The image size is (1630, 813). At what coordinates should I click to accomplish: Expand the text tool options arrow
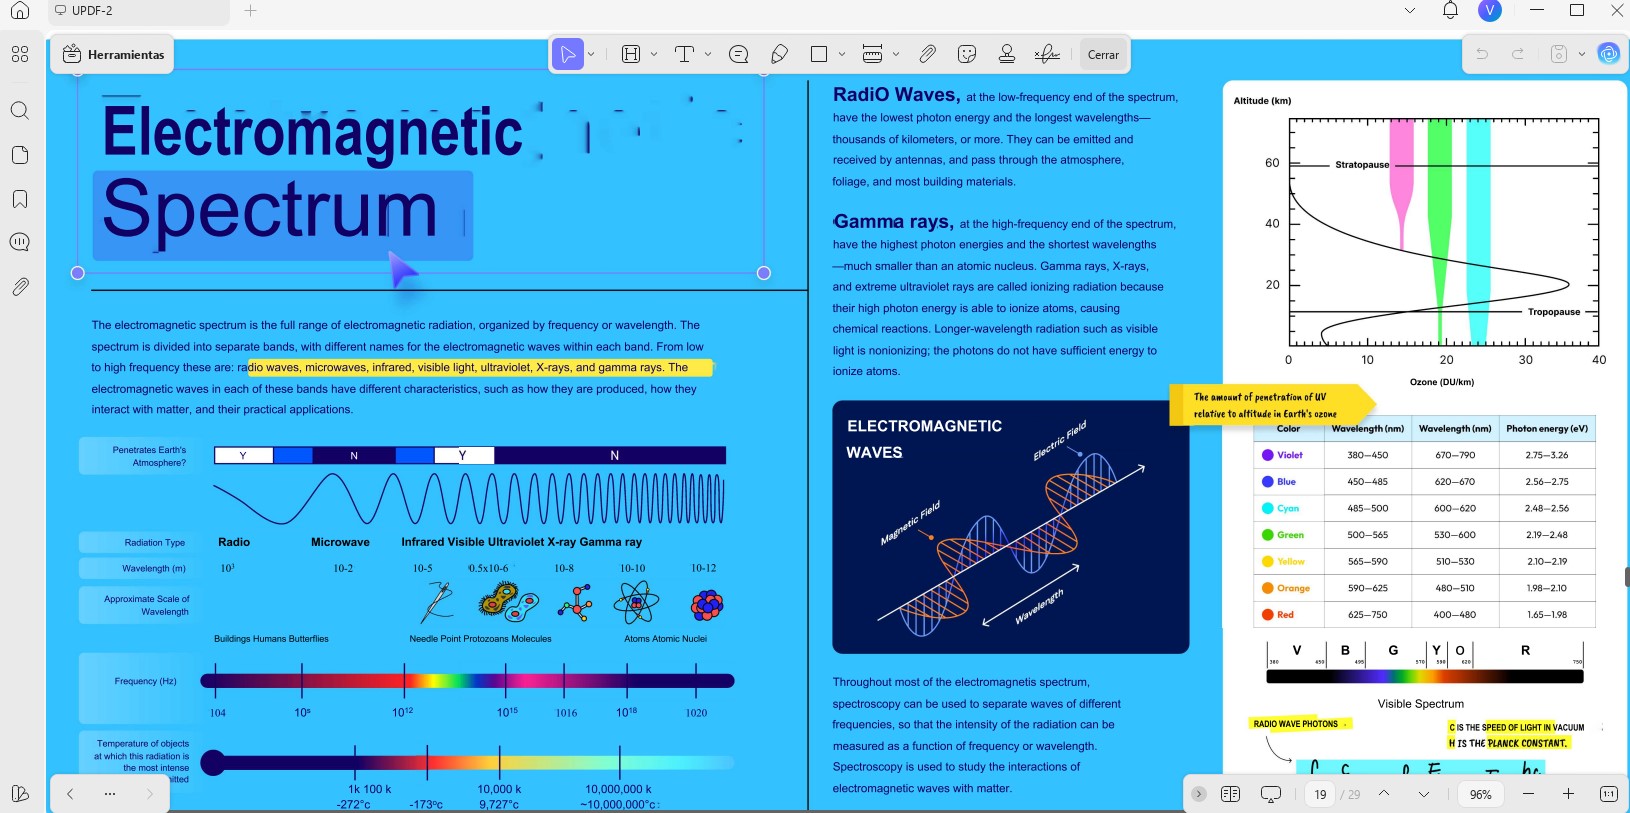pyautogui.click(x=708, y=54)
